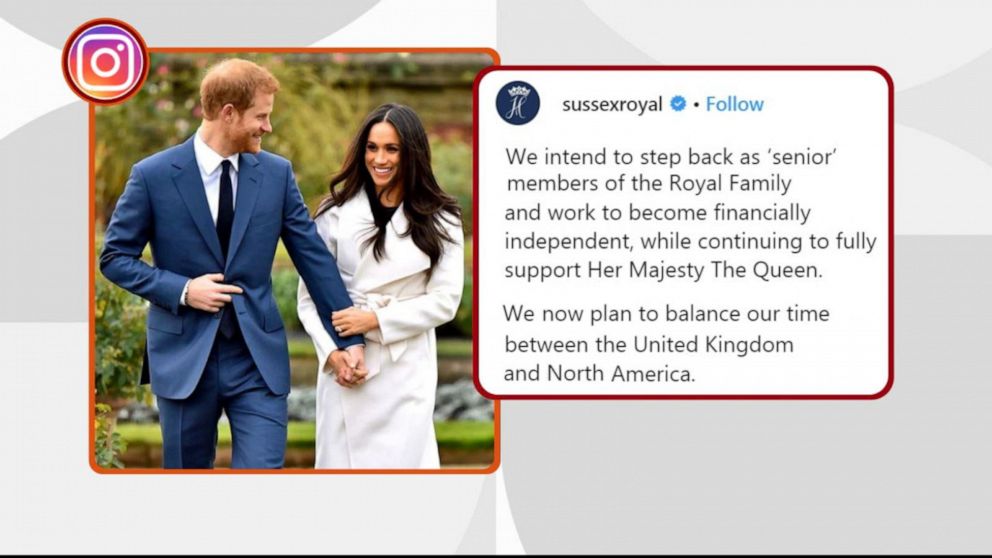
Task: Select "We now plan to balance our time"
Action: pyautogui.click(x=666, y=313)
